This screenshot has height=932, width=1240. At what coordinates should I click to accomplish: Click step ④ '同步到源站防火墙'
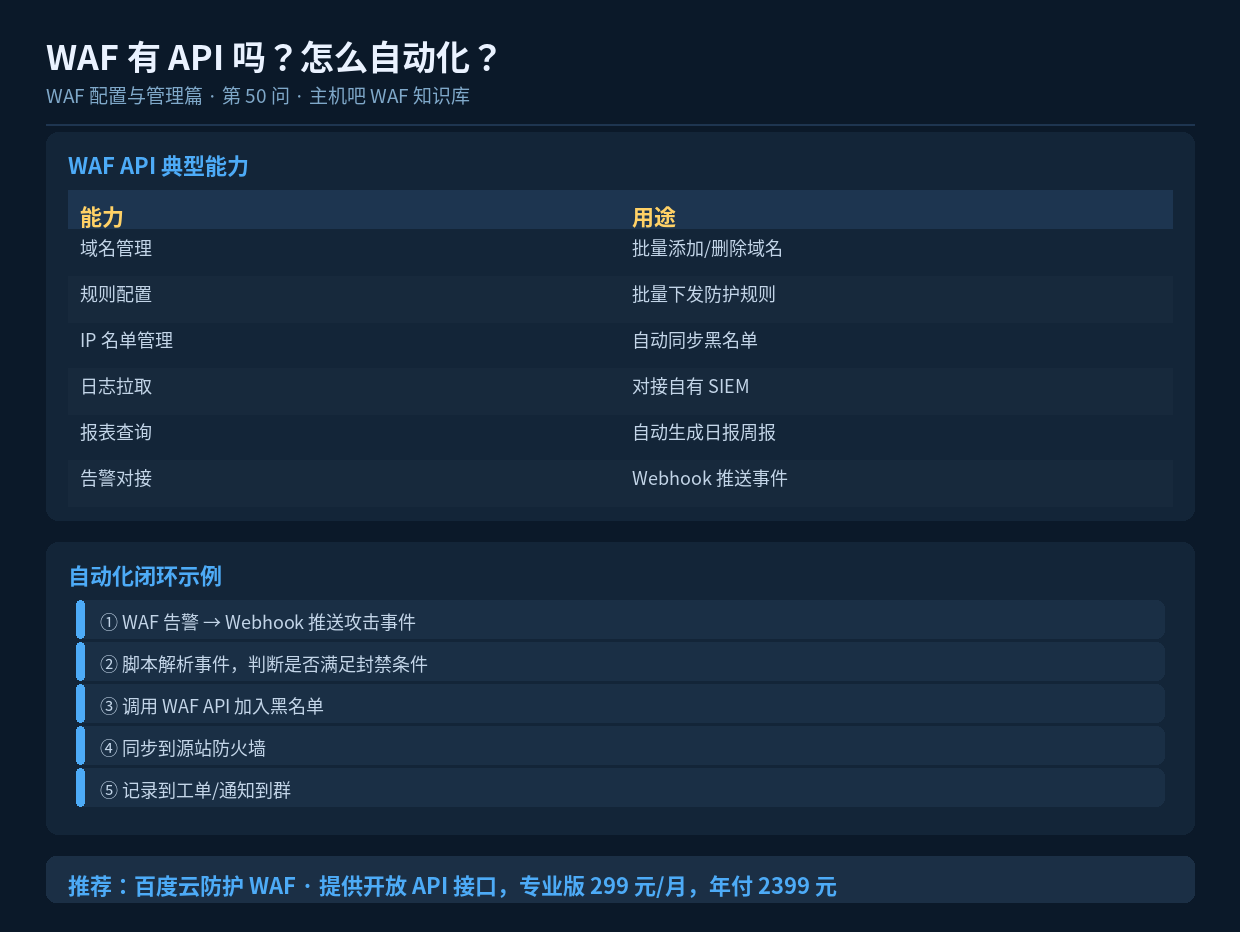tap(620, 746)
